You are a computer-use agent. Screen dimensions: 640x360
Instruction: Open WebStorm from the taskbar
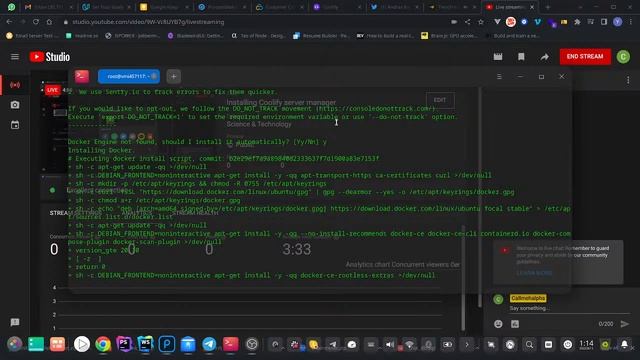click(x=145, y=344)
